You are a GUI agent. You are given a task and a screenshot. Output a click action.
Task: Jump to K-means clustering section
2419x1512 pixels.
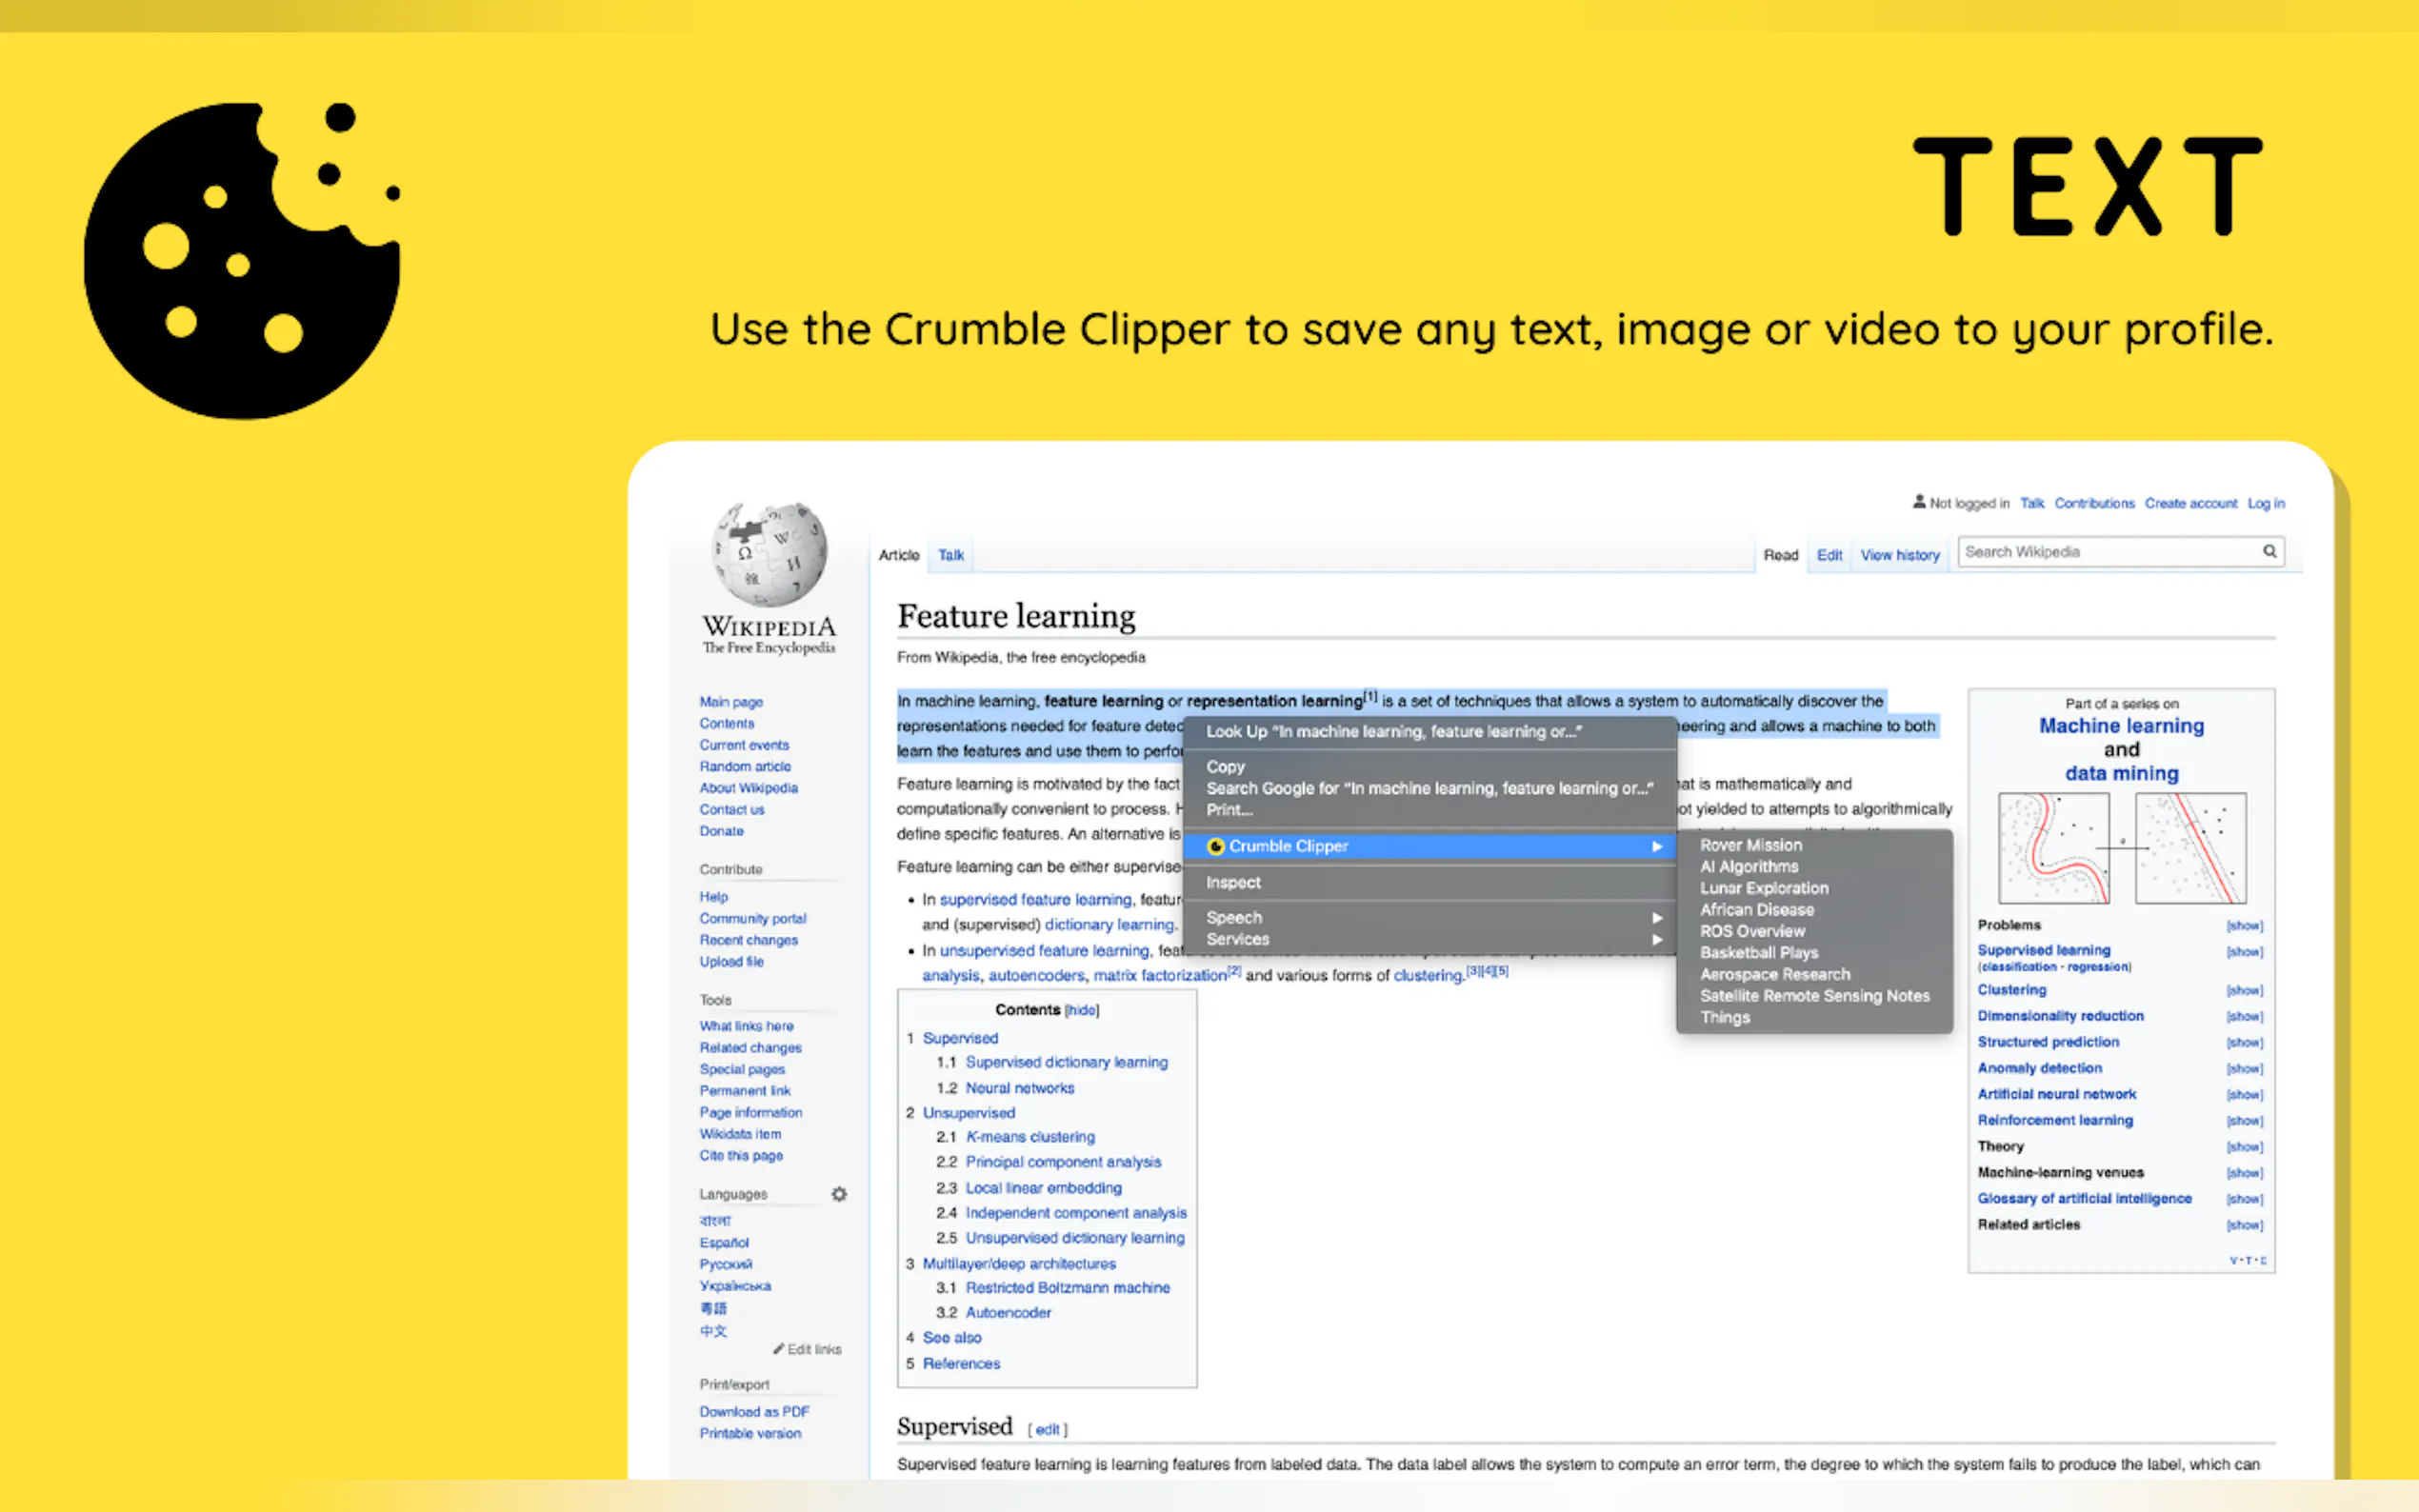pos(1030,1137)
